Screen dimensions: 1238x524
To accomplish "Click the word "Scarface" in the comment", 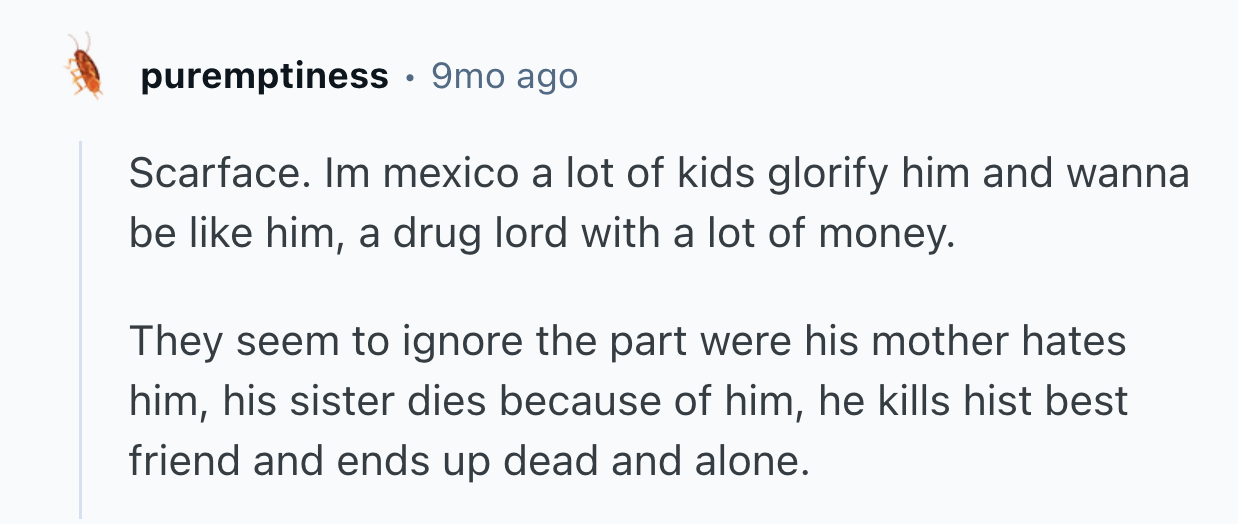I will (x=211, y=175).
